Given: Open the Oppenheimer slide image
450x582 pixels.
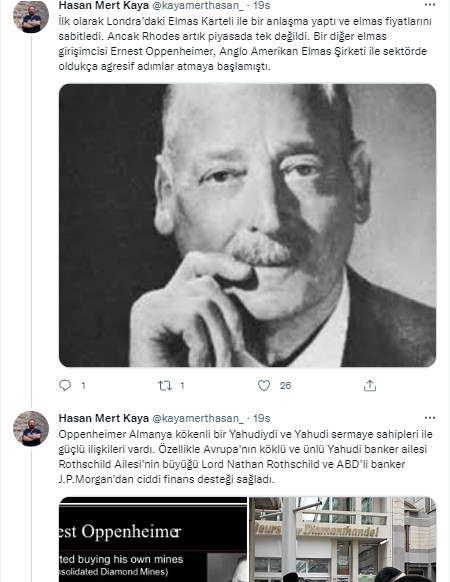Looking at the screenshot, I should pos(153,539).
